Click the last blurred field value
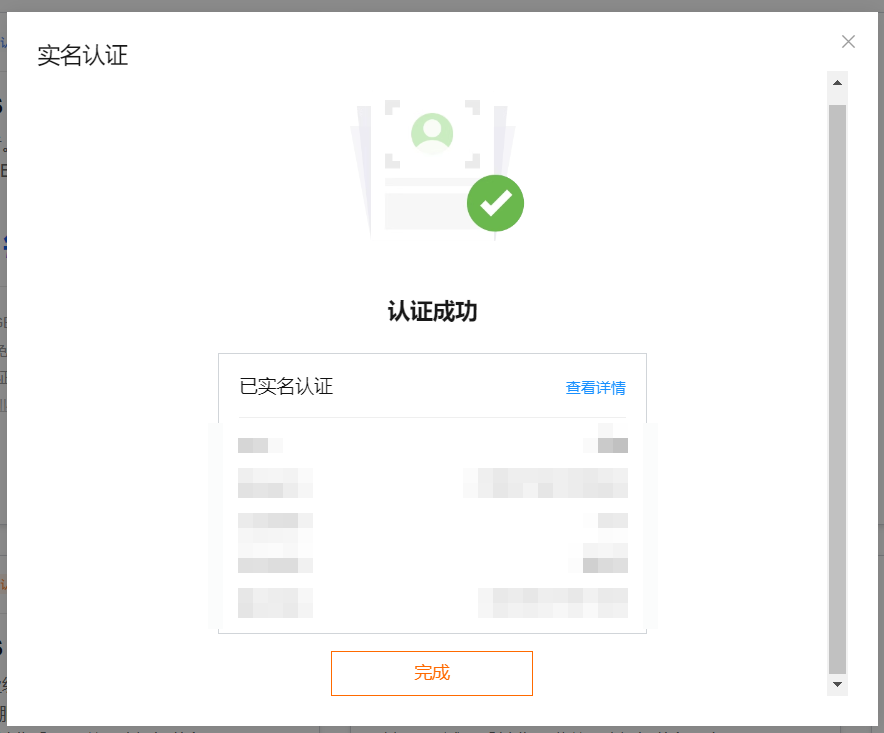The image size is (884, 733). click(553, 603)
